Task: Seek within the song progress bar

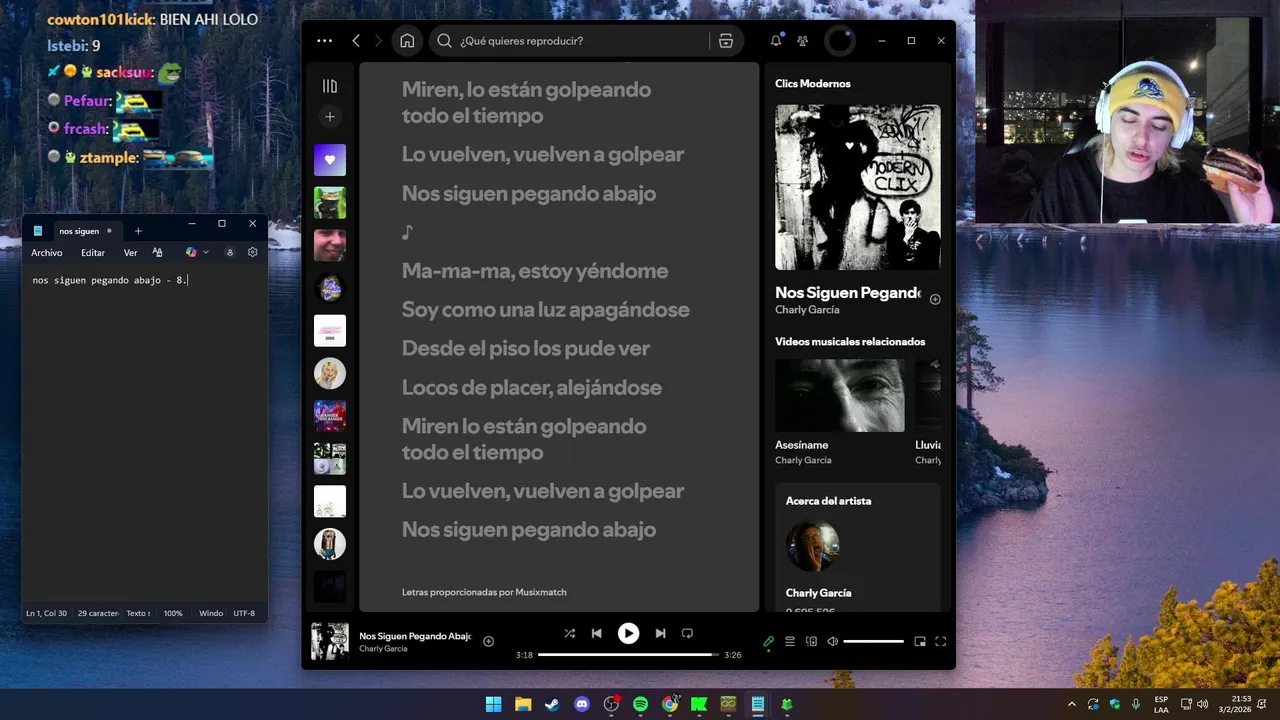Action: click(628, 655)
